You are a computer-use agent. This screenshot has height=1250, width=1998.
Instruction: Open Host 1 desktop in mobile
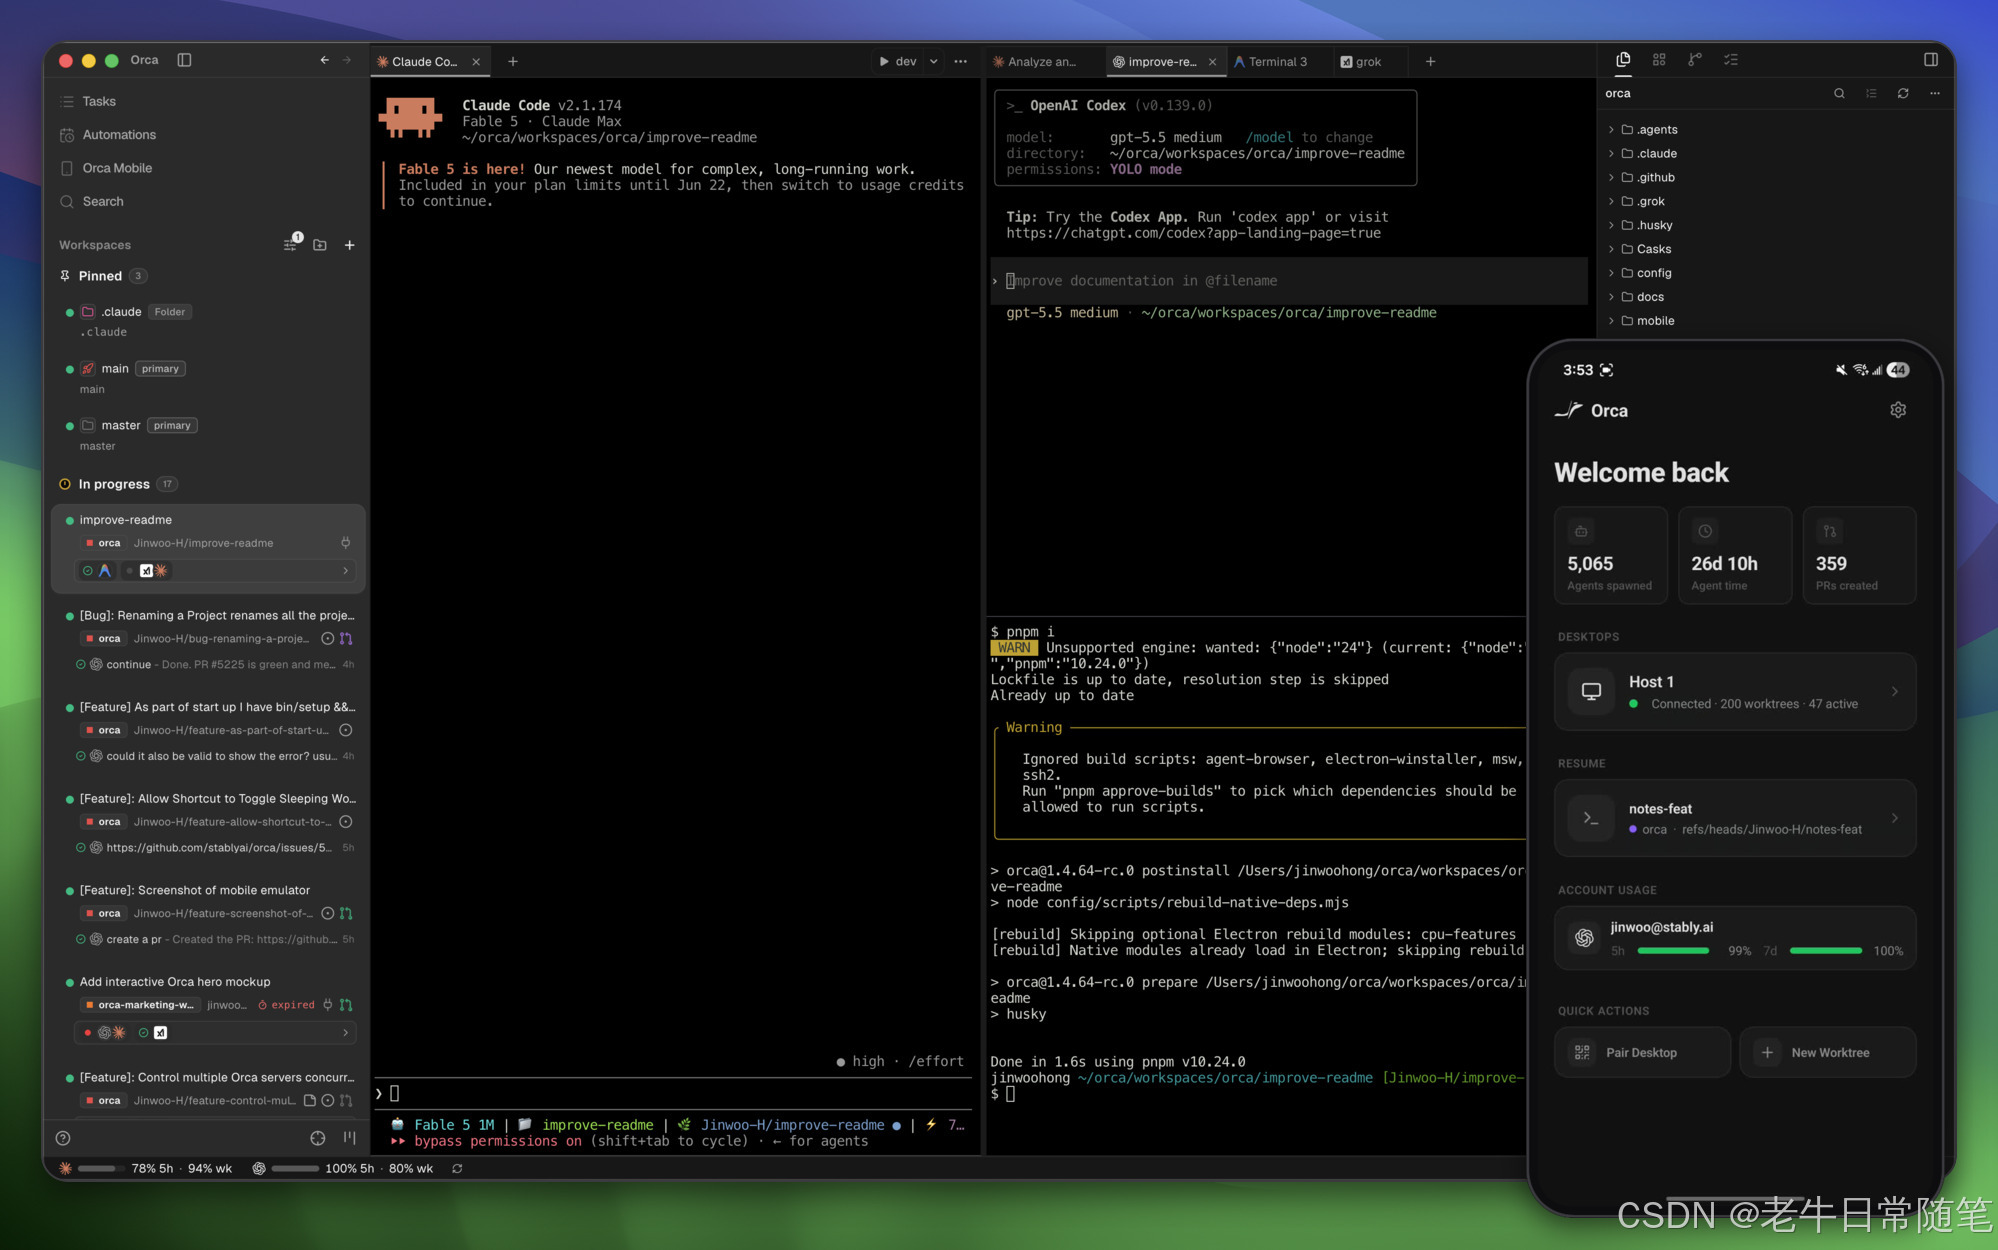click(x=1735, y=692)
